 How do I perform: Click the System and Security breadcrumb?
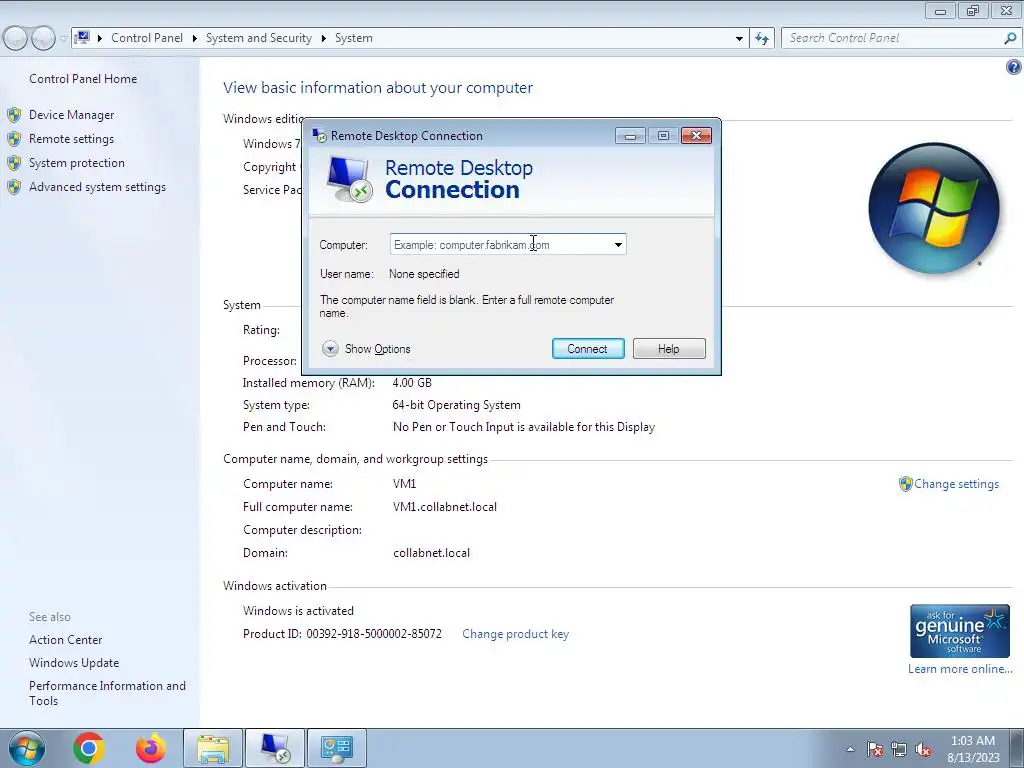[259, 38]
